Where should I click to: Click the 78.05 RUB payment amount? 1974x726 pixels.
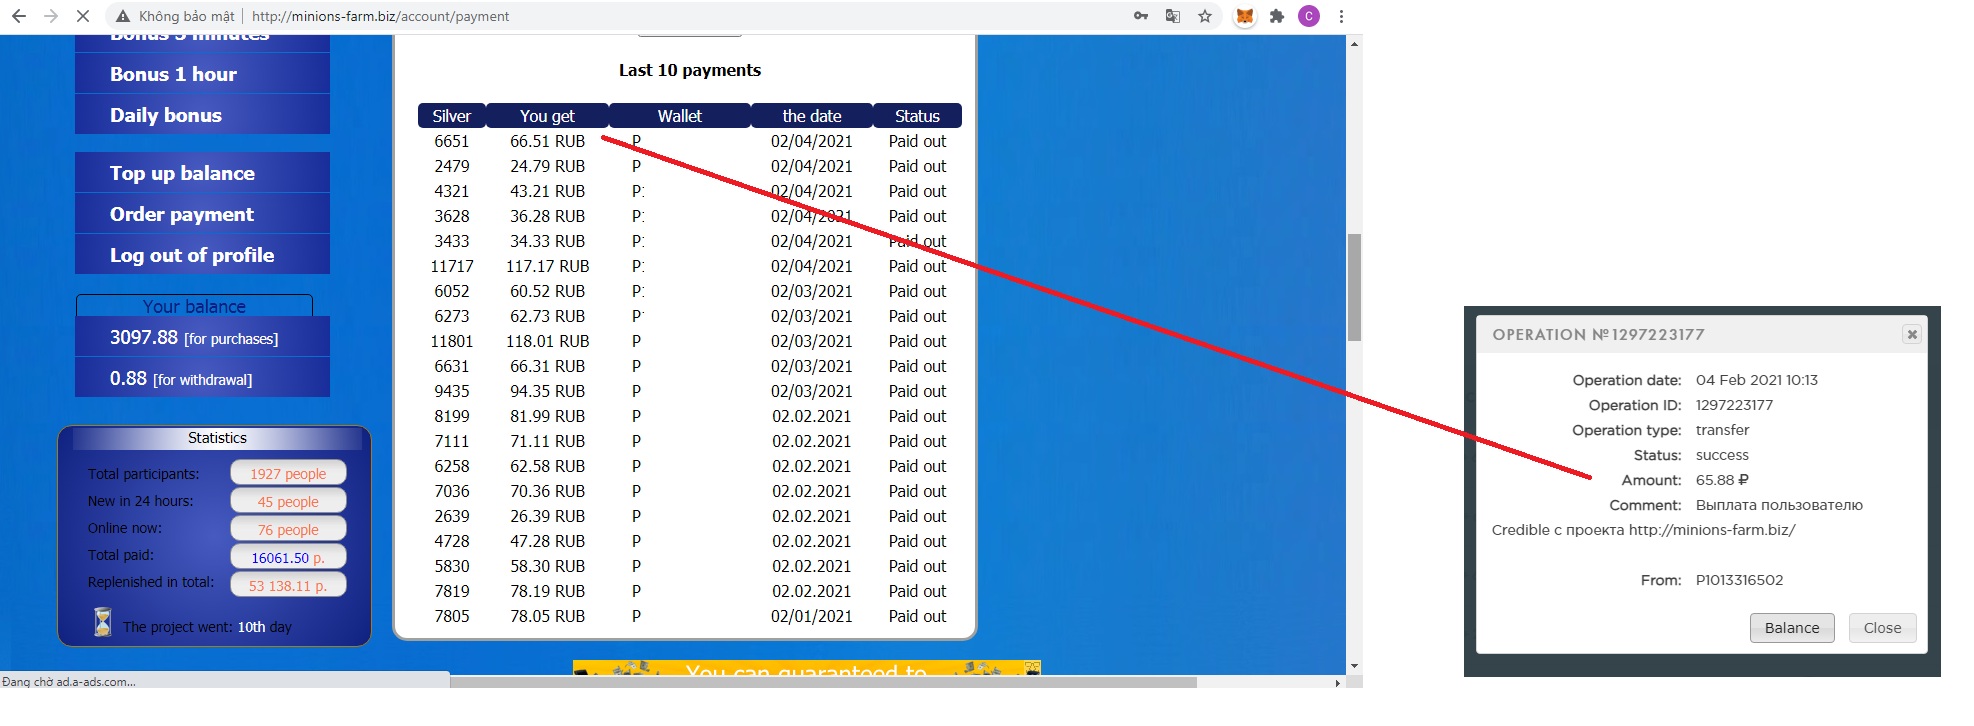[548, 616]
